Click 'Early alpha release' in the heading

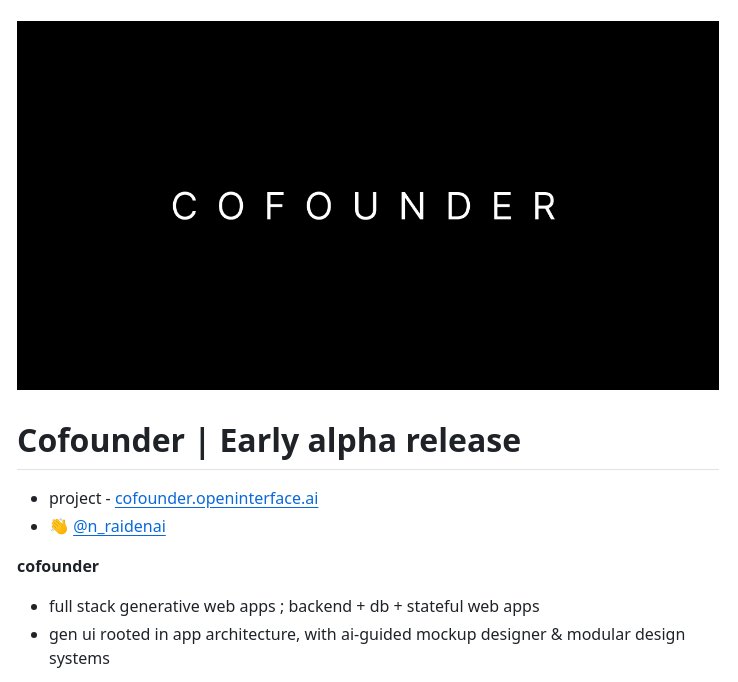pyautogui.click(x=370, y=441)
